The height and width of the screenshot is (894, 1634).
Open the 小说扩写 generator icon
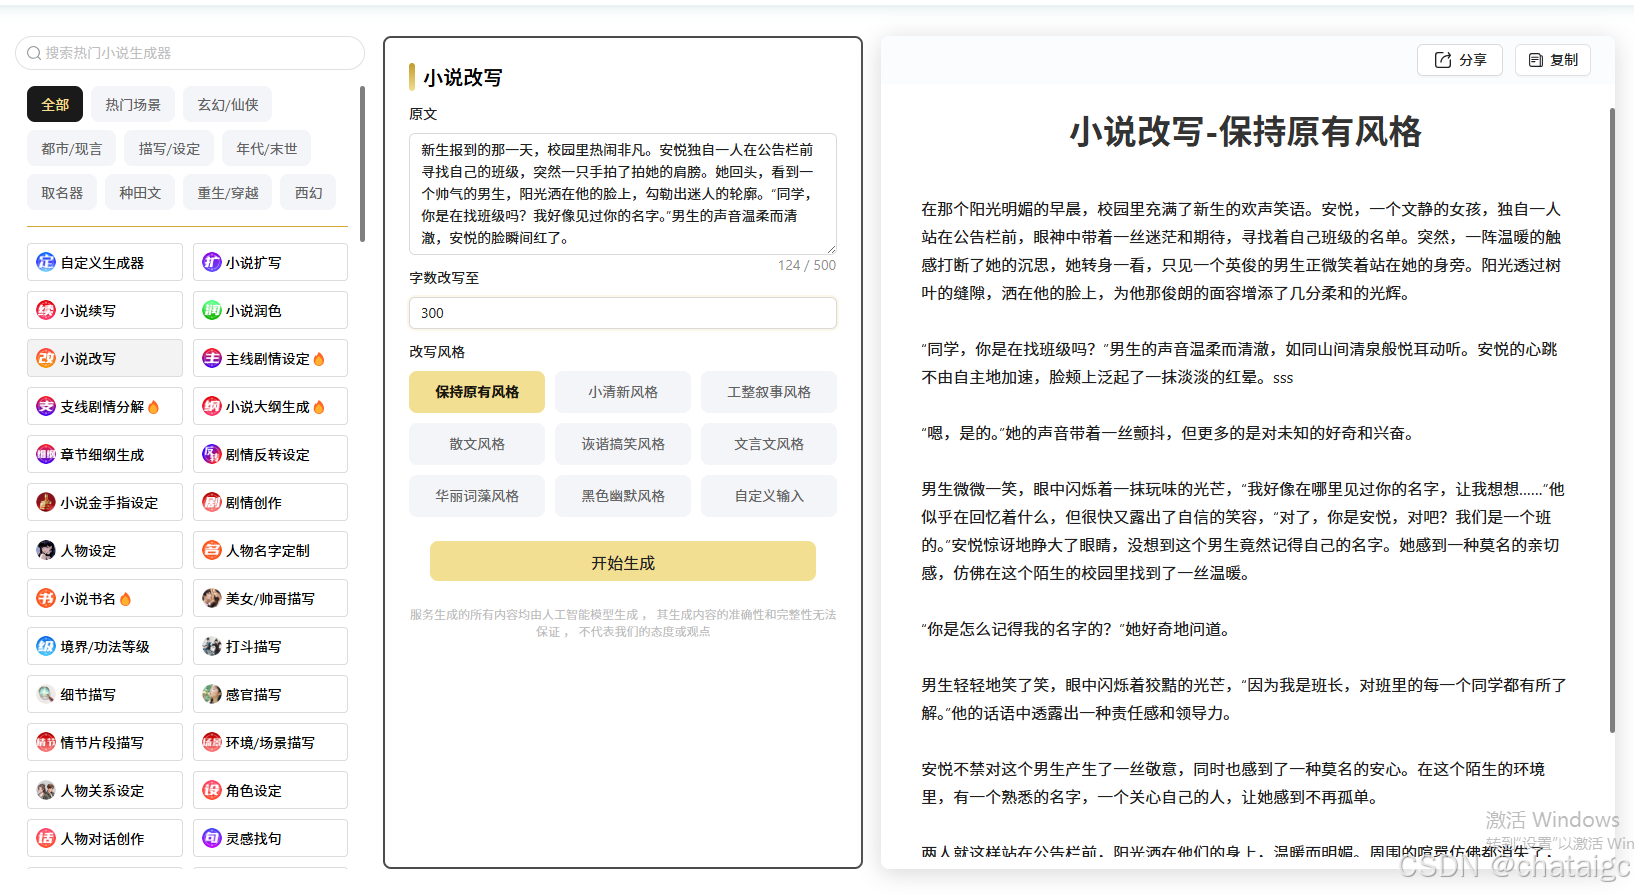click(212, 262)
